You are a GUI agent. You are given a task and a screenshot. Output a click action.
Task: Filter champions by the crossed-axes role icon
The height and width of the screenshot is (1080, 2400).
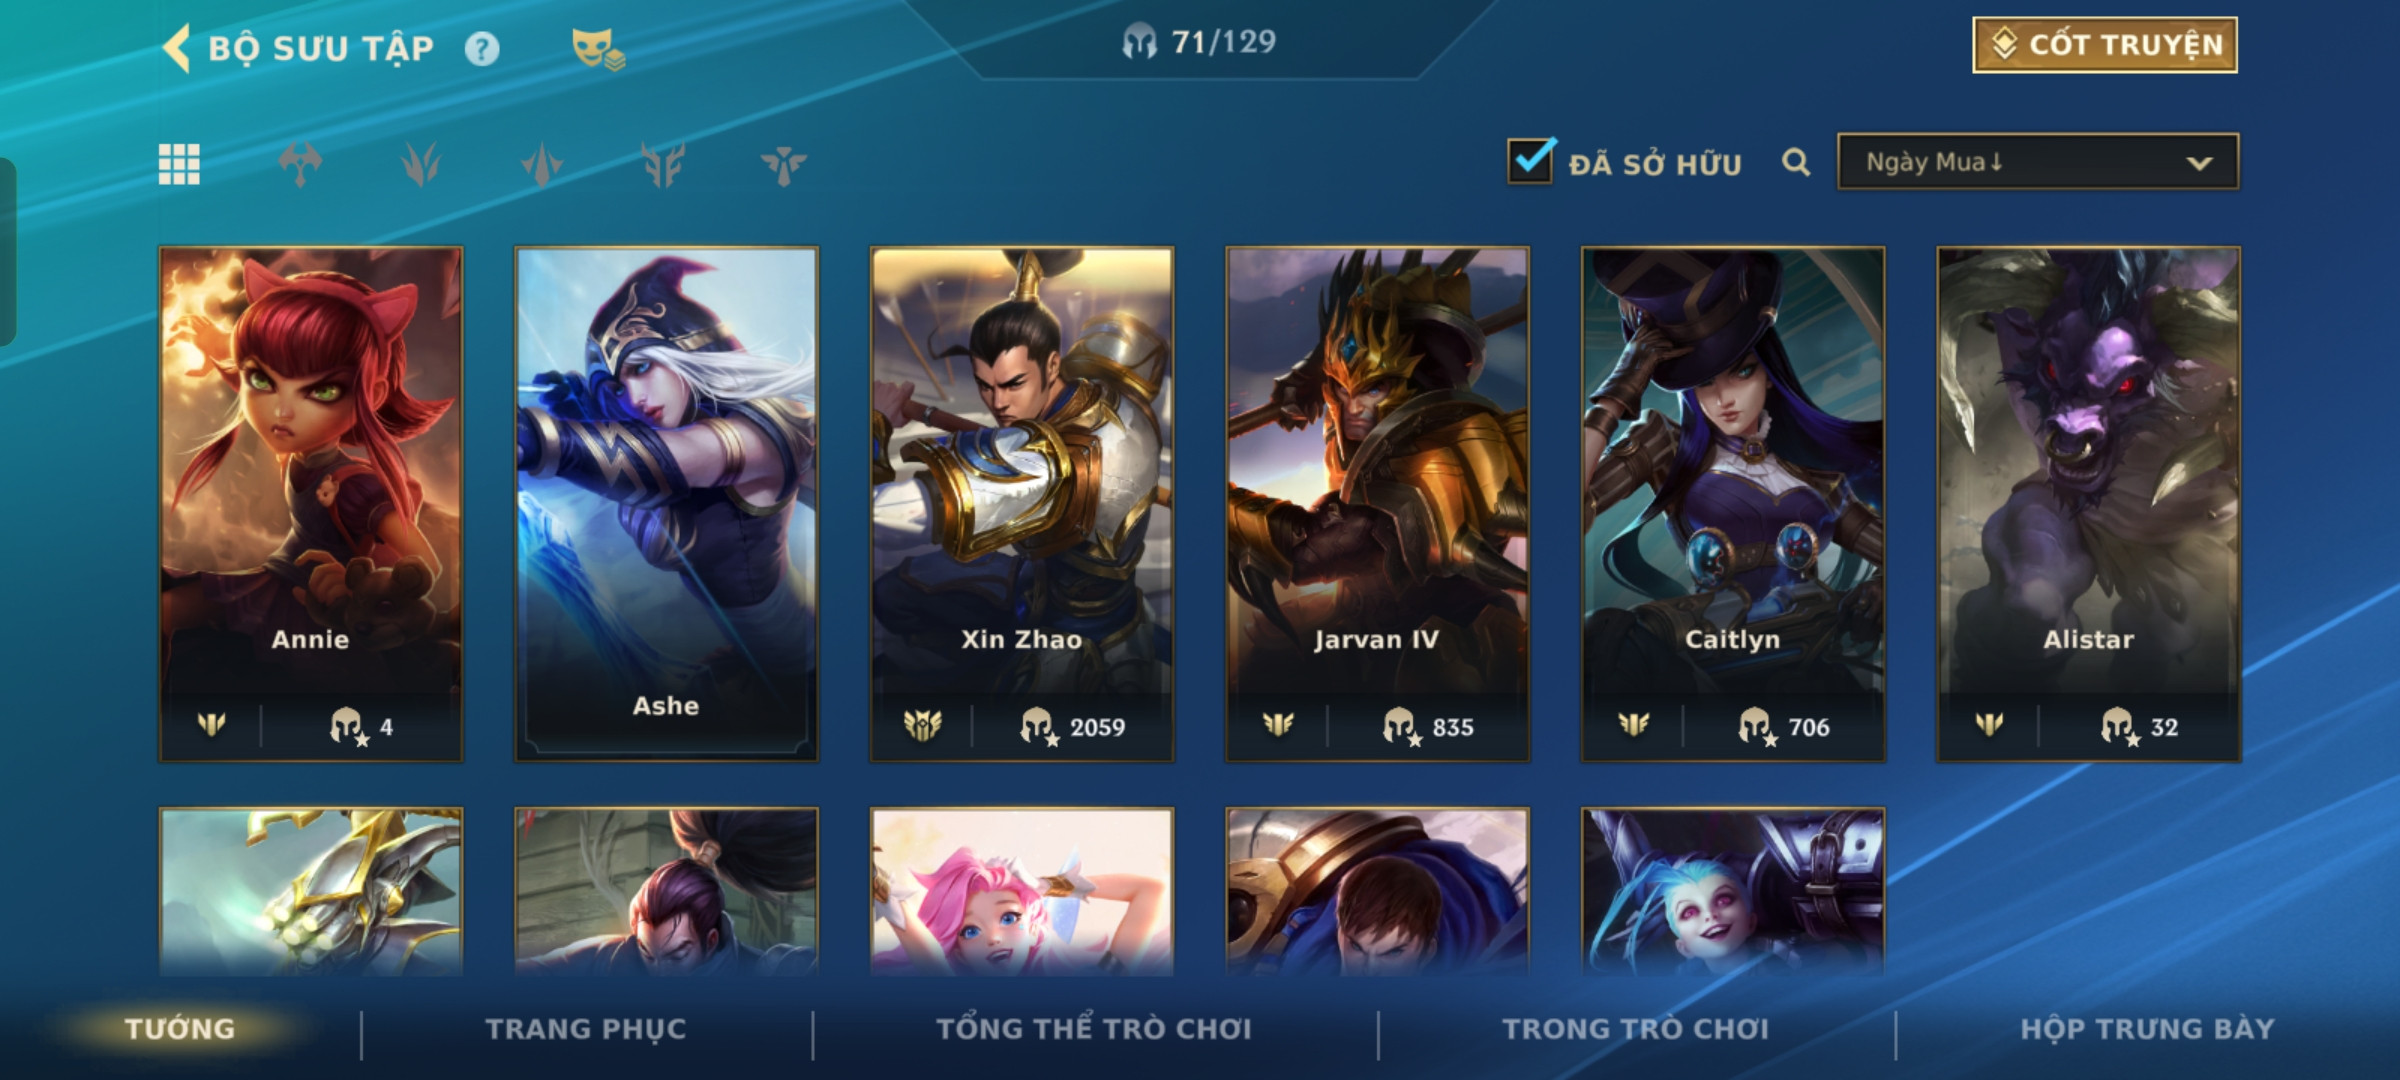coord(300,164)
